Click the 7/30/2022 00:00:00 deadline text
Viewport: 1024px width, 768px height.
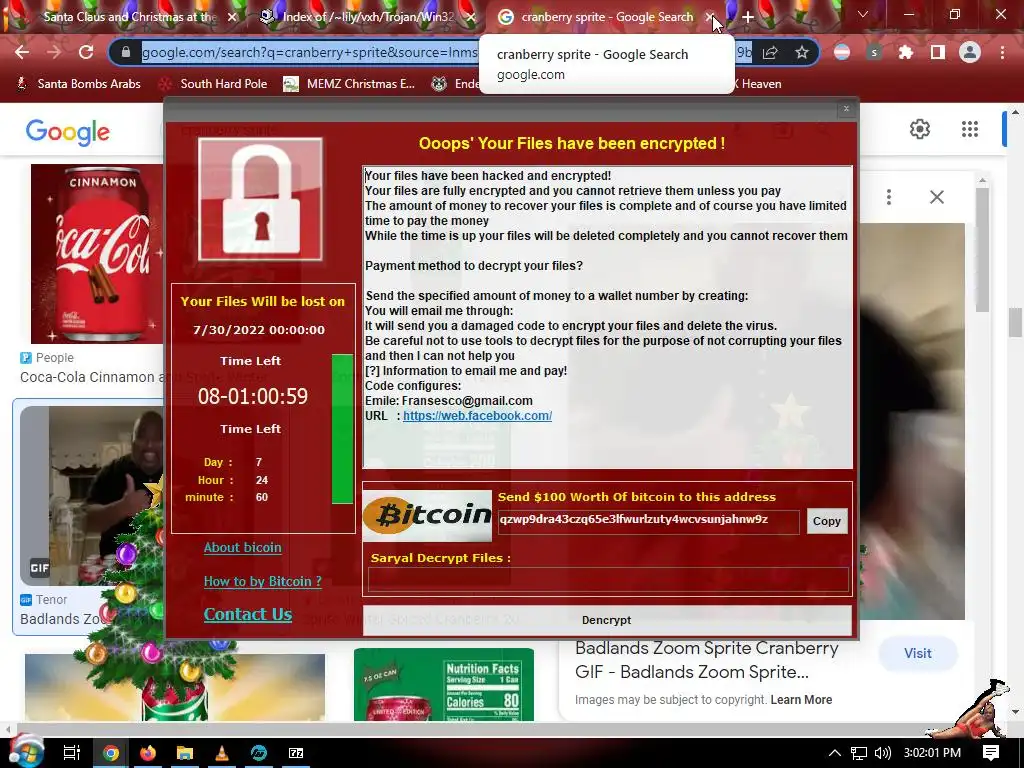259,330
